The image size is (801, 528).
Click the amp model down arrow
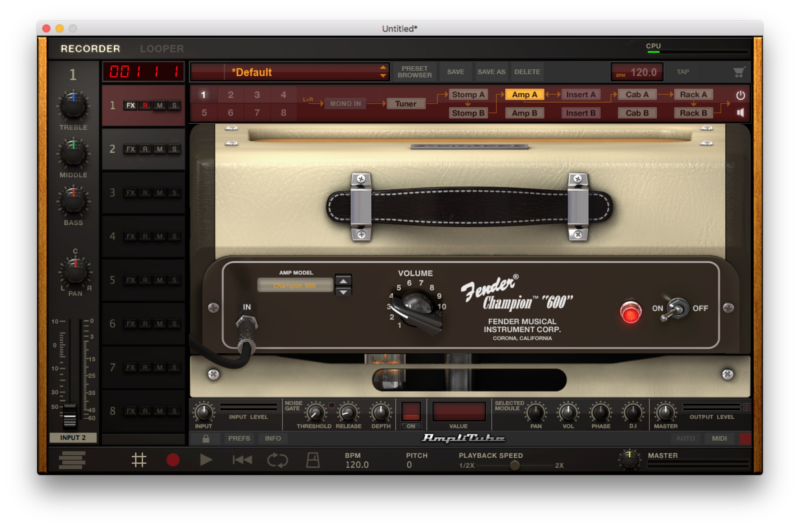point(343,292)
